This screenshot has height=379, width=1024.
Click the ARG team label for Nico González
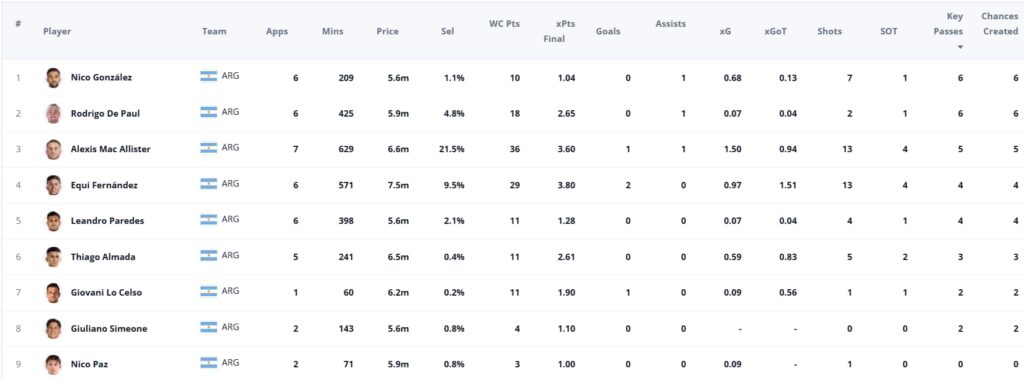coord(231,76)
